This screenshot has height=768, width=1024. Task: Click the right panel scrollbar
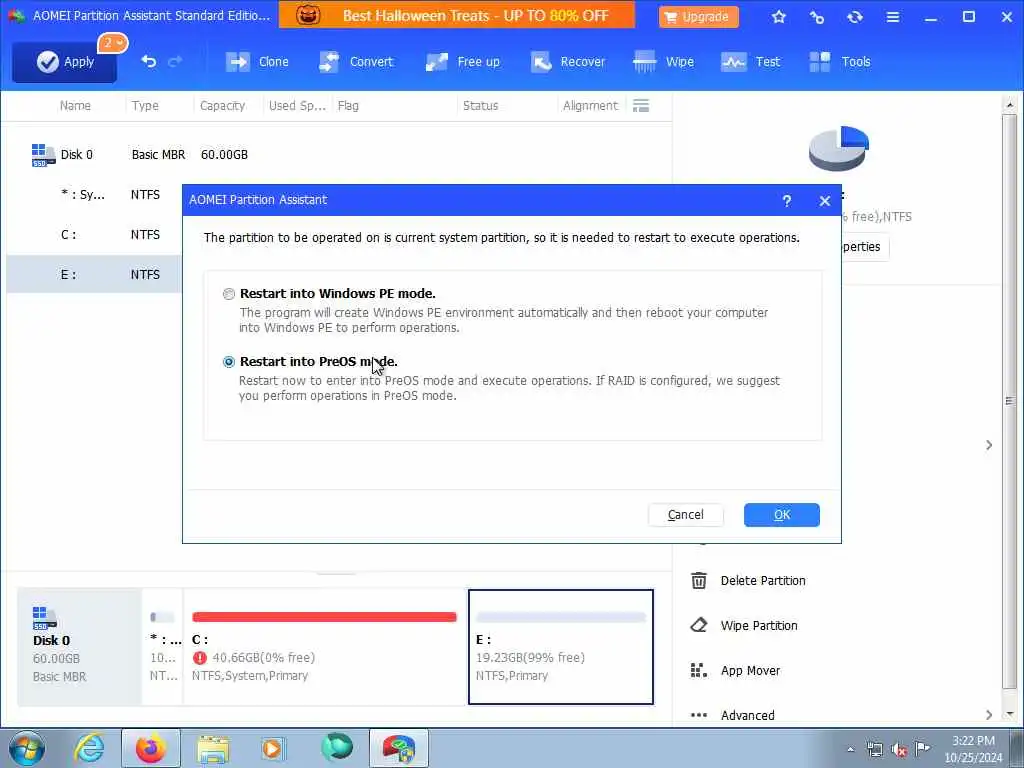(1010, 400)
